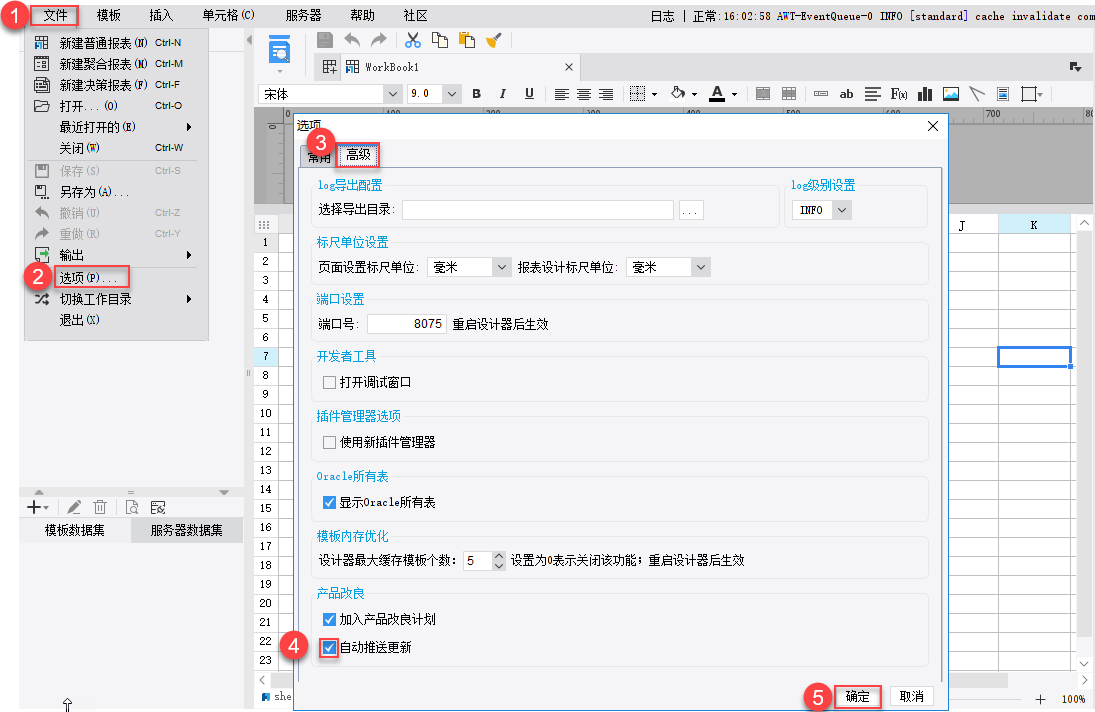
Task: Expand 切换工作目录 submenu
Action: [x=115, y=299]
